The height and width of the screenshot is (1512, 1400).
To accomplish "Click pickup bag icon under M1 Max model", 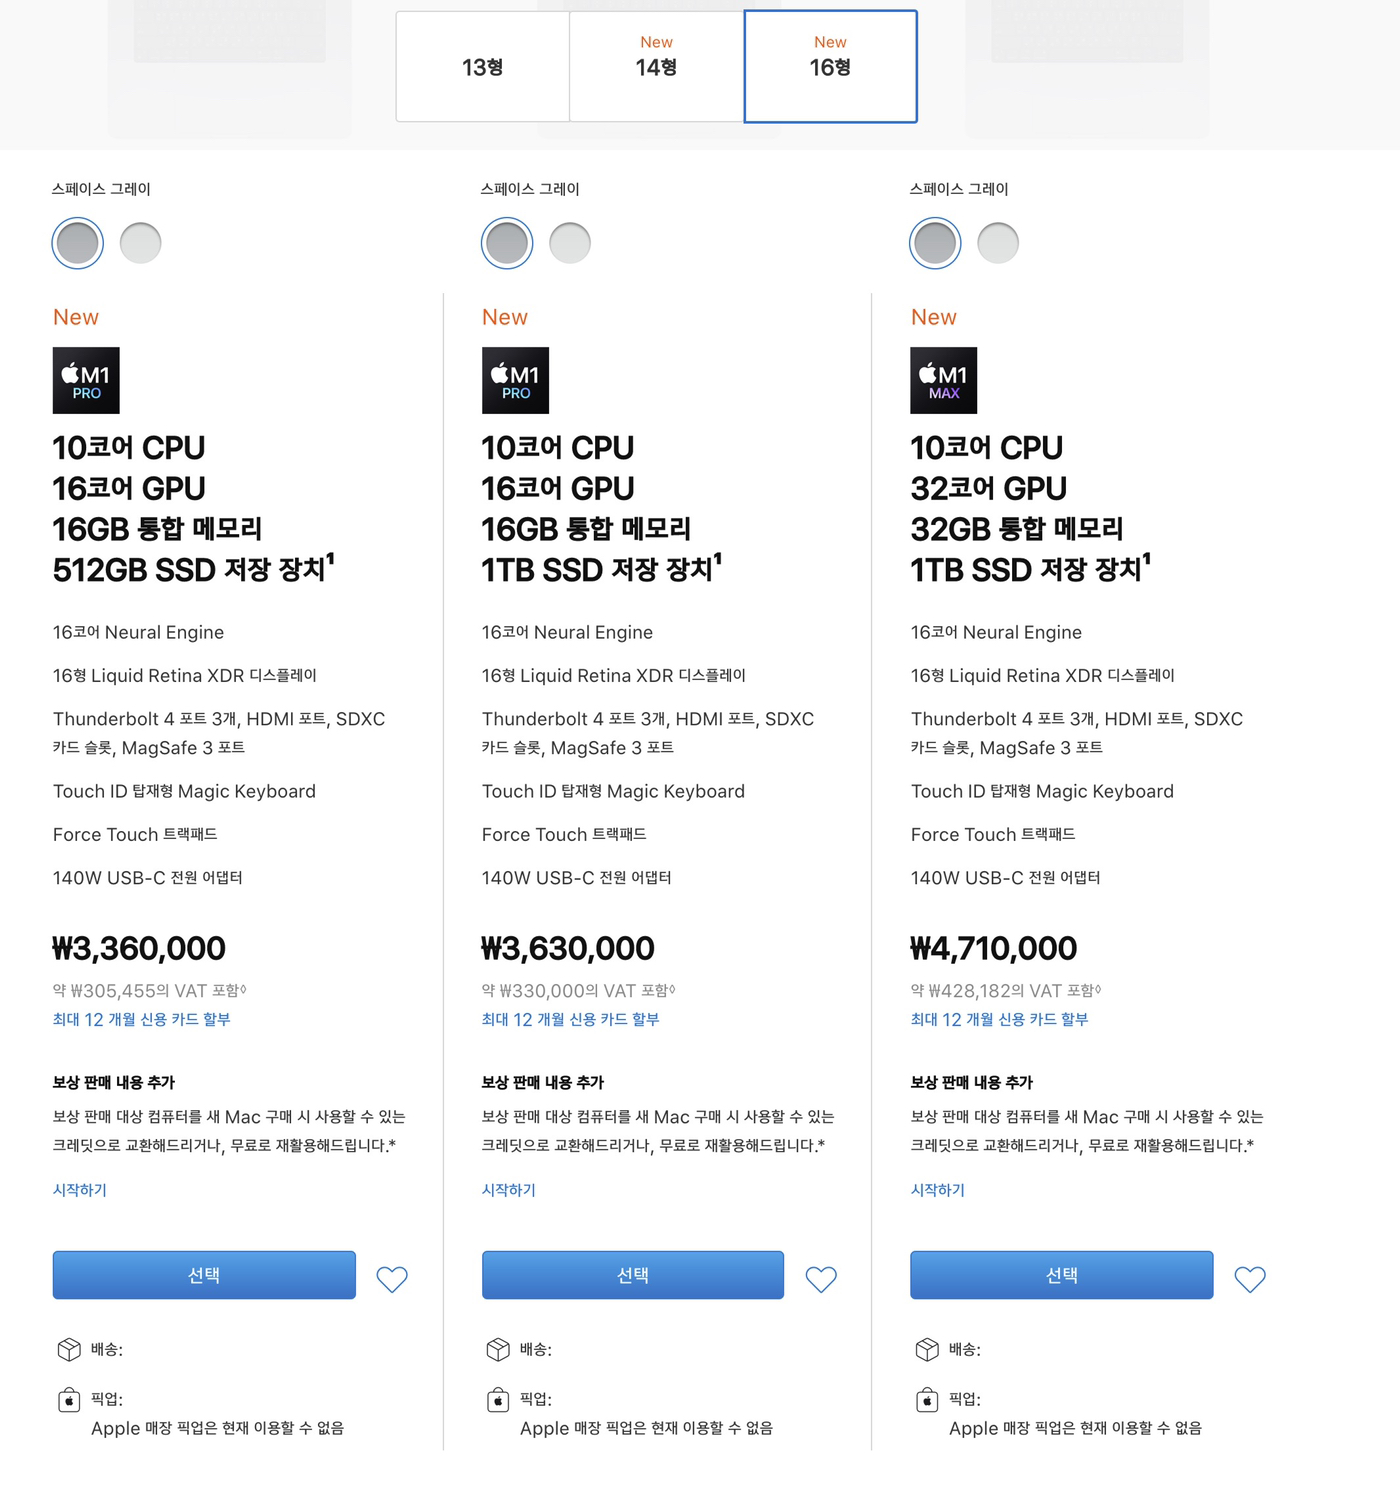I will coord(927,1400).
